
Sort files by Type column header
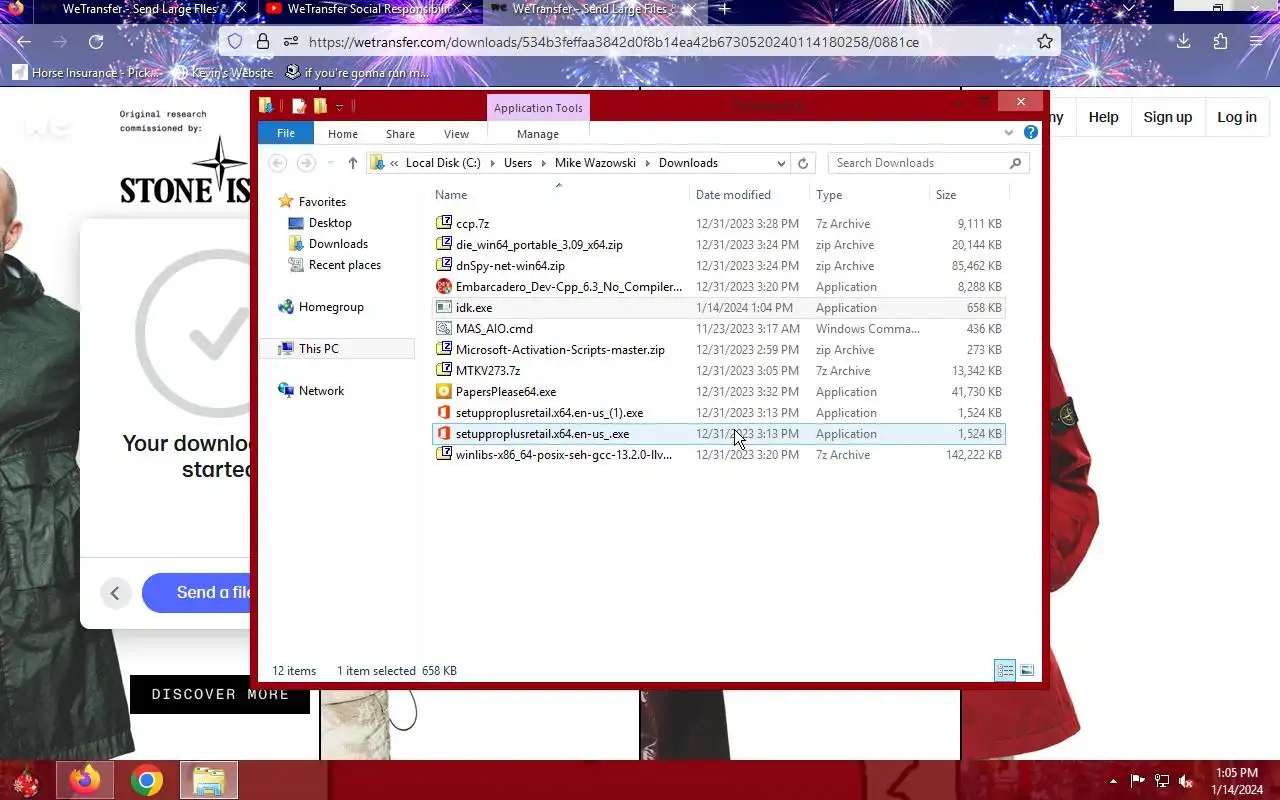click(x=829, y=195)
